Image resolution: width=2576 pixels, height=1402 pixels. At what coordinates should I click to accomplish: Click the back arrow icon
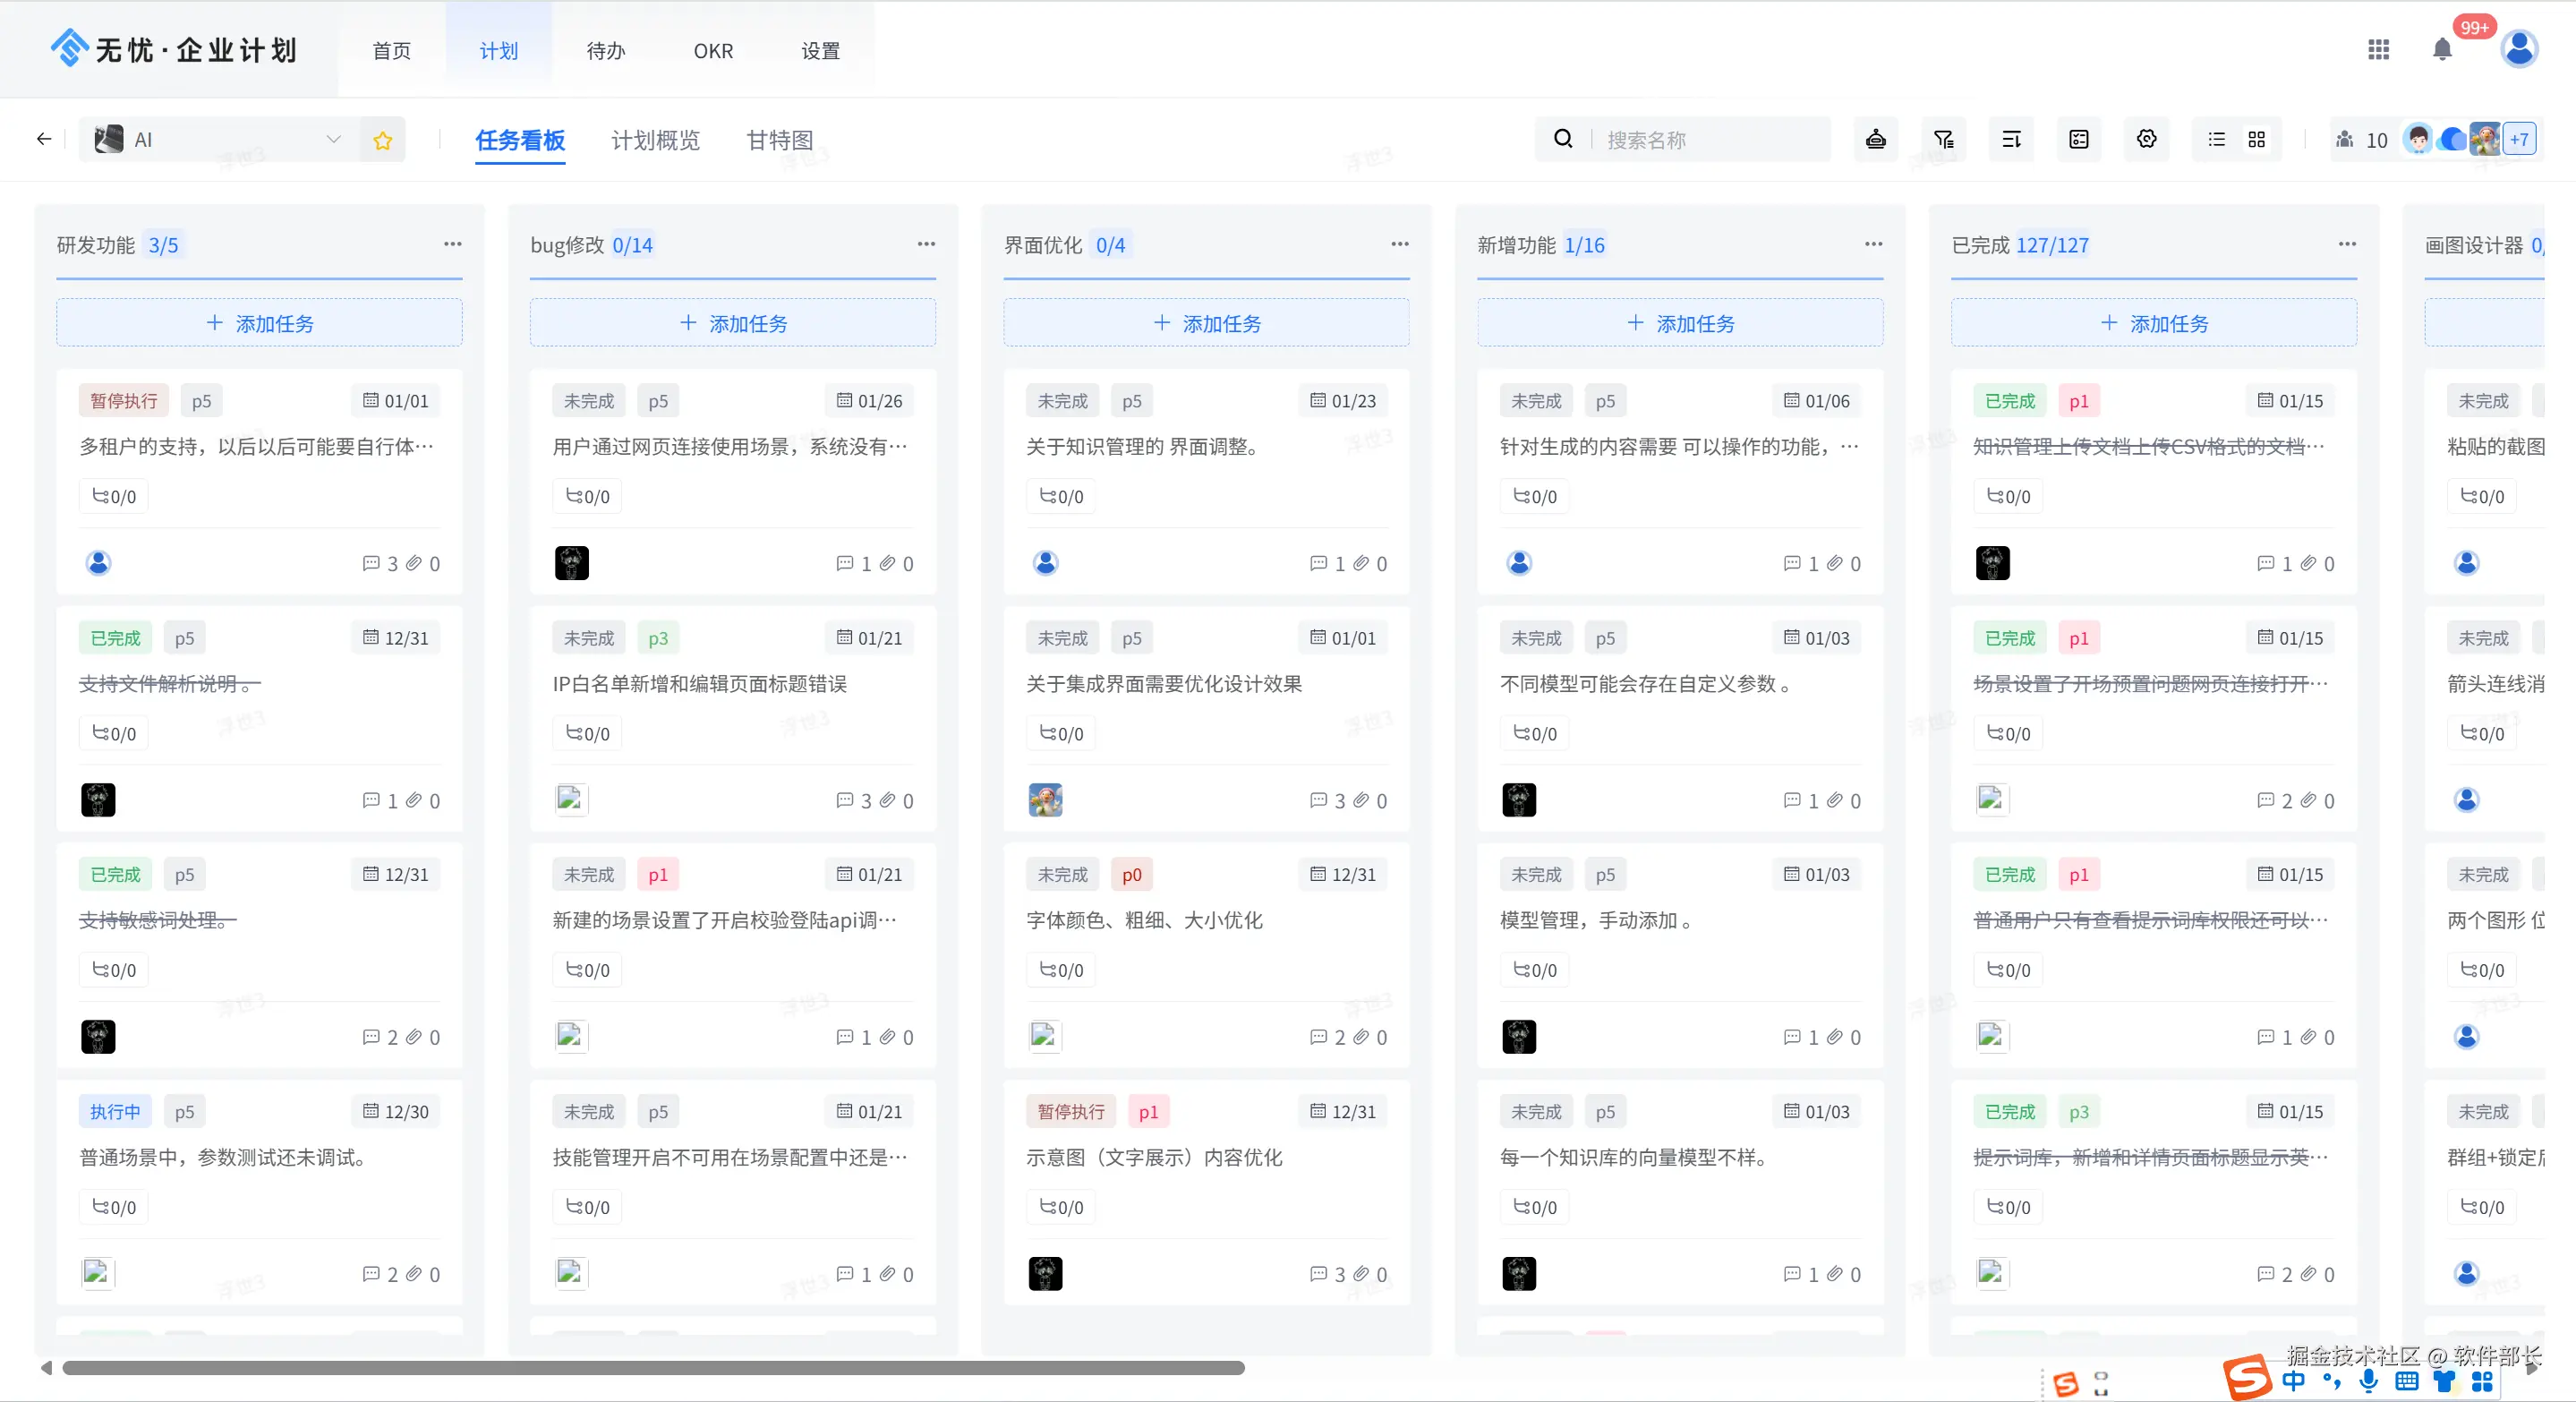44,140
